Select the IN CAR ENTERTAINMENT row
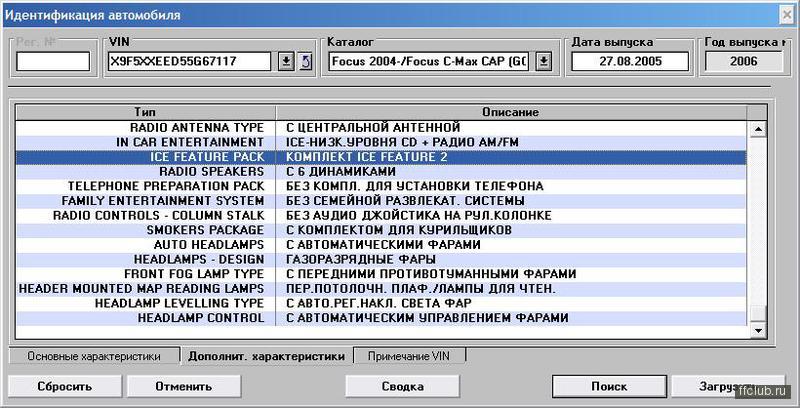 pyautogui.click(x=381, y=142)
